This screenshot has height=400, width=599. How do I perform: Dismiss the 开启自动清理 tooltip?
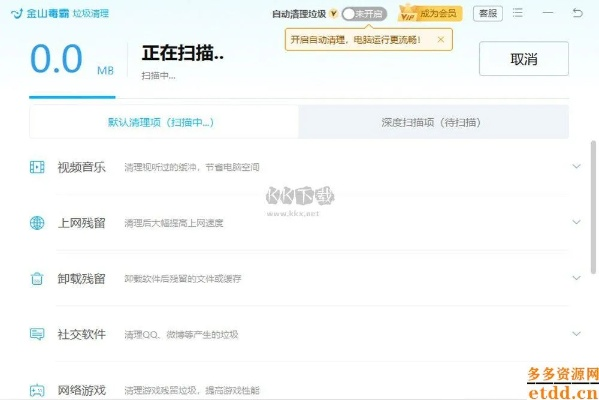coord(441,39)
